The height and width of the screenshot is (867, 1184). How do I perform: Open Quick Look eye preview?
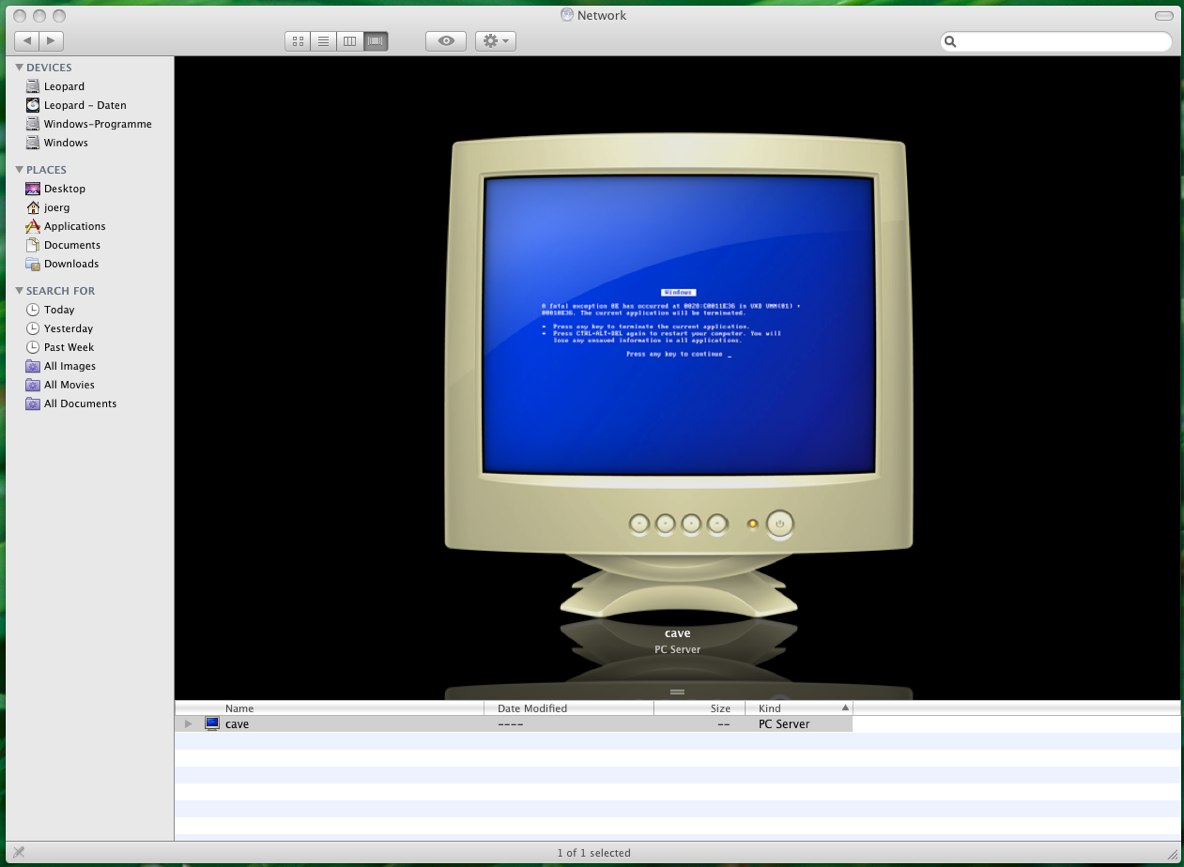(445, 41)
